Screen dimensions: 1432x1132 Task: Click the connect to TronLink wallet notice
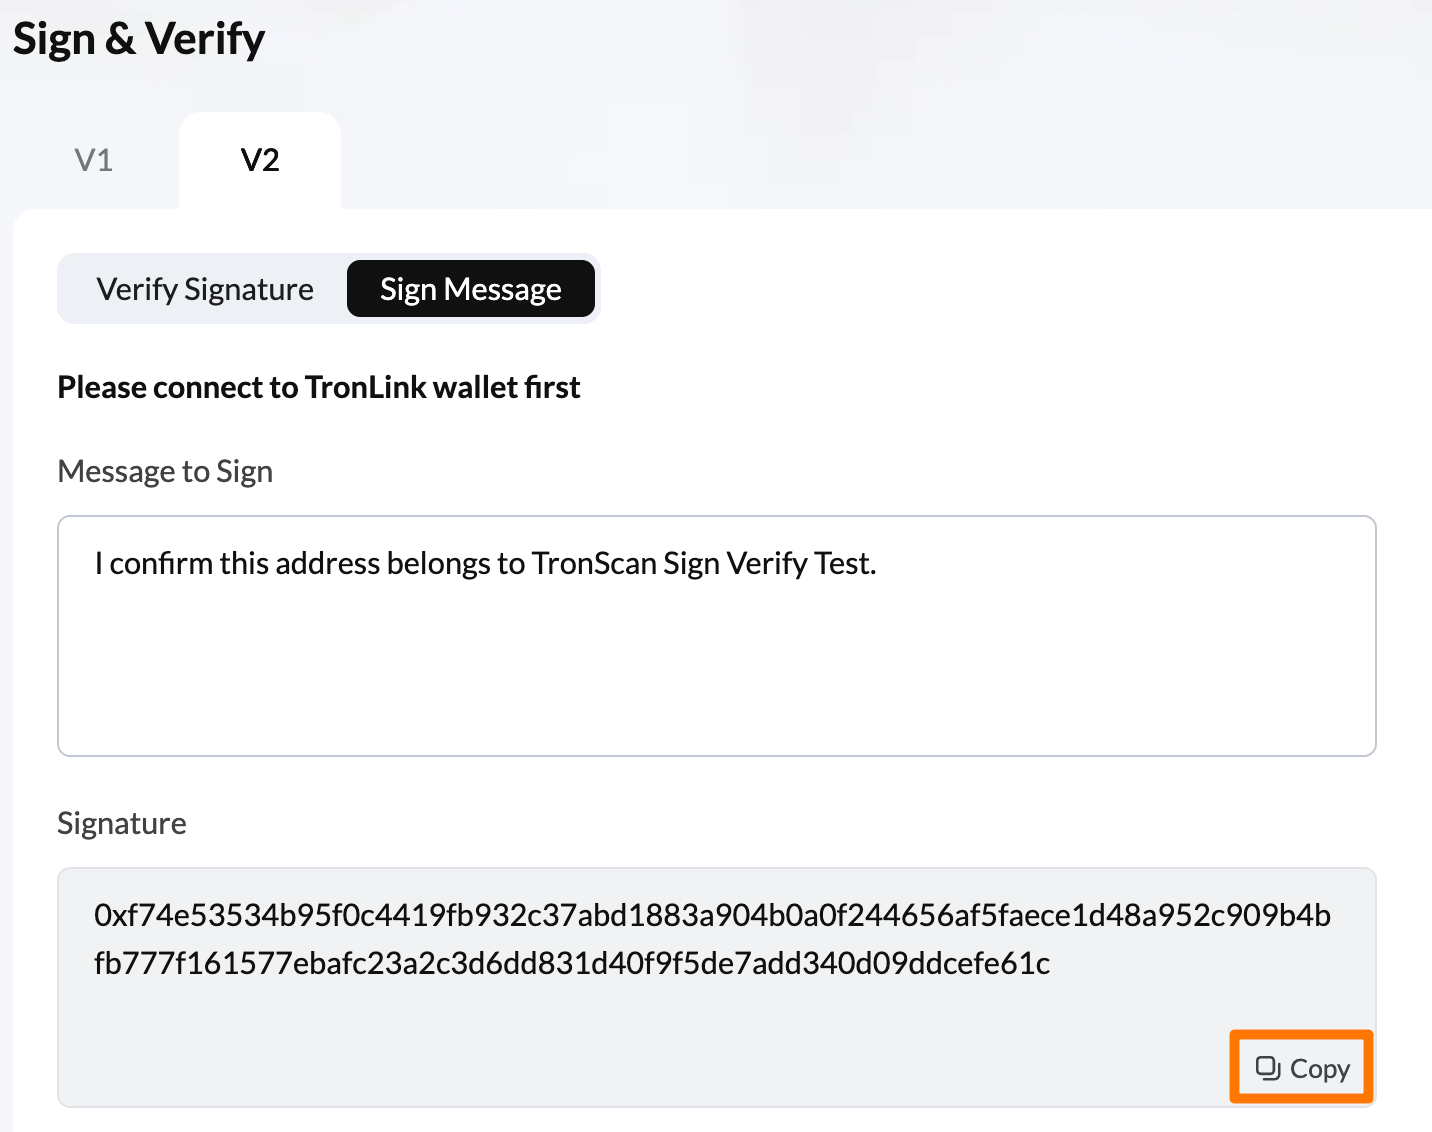(319, 387)
